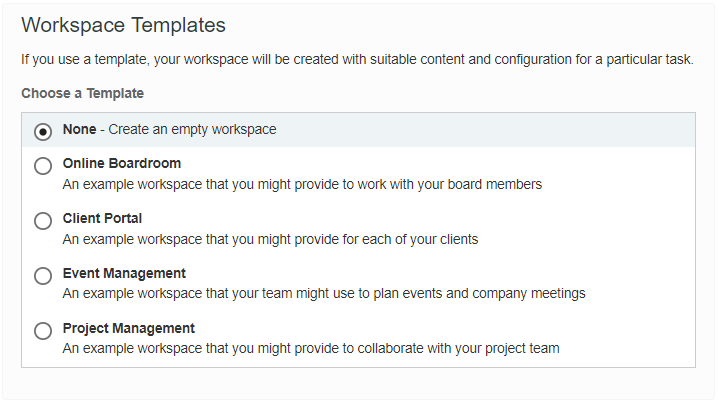
Task: Click the "Event Management" template title
Action: (124, 274)
